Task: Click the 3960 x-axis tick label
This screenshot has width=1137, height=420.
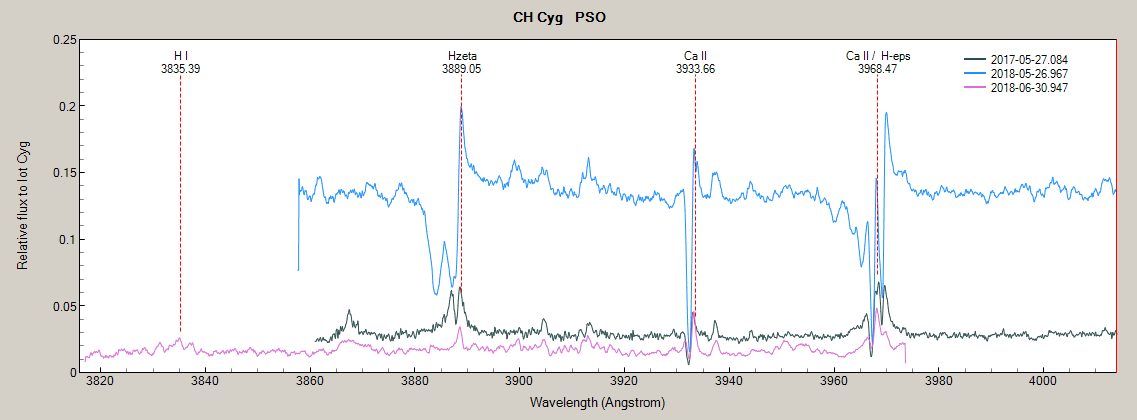Action: 834,382
